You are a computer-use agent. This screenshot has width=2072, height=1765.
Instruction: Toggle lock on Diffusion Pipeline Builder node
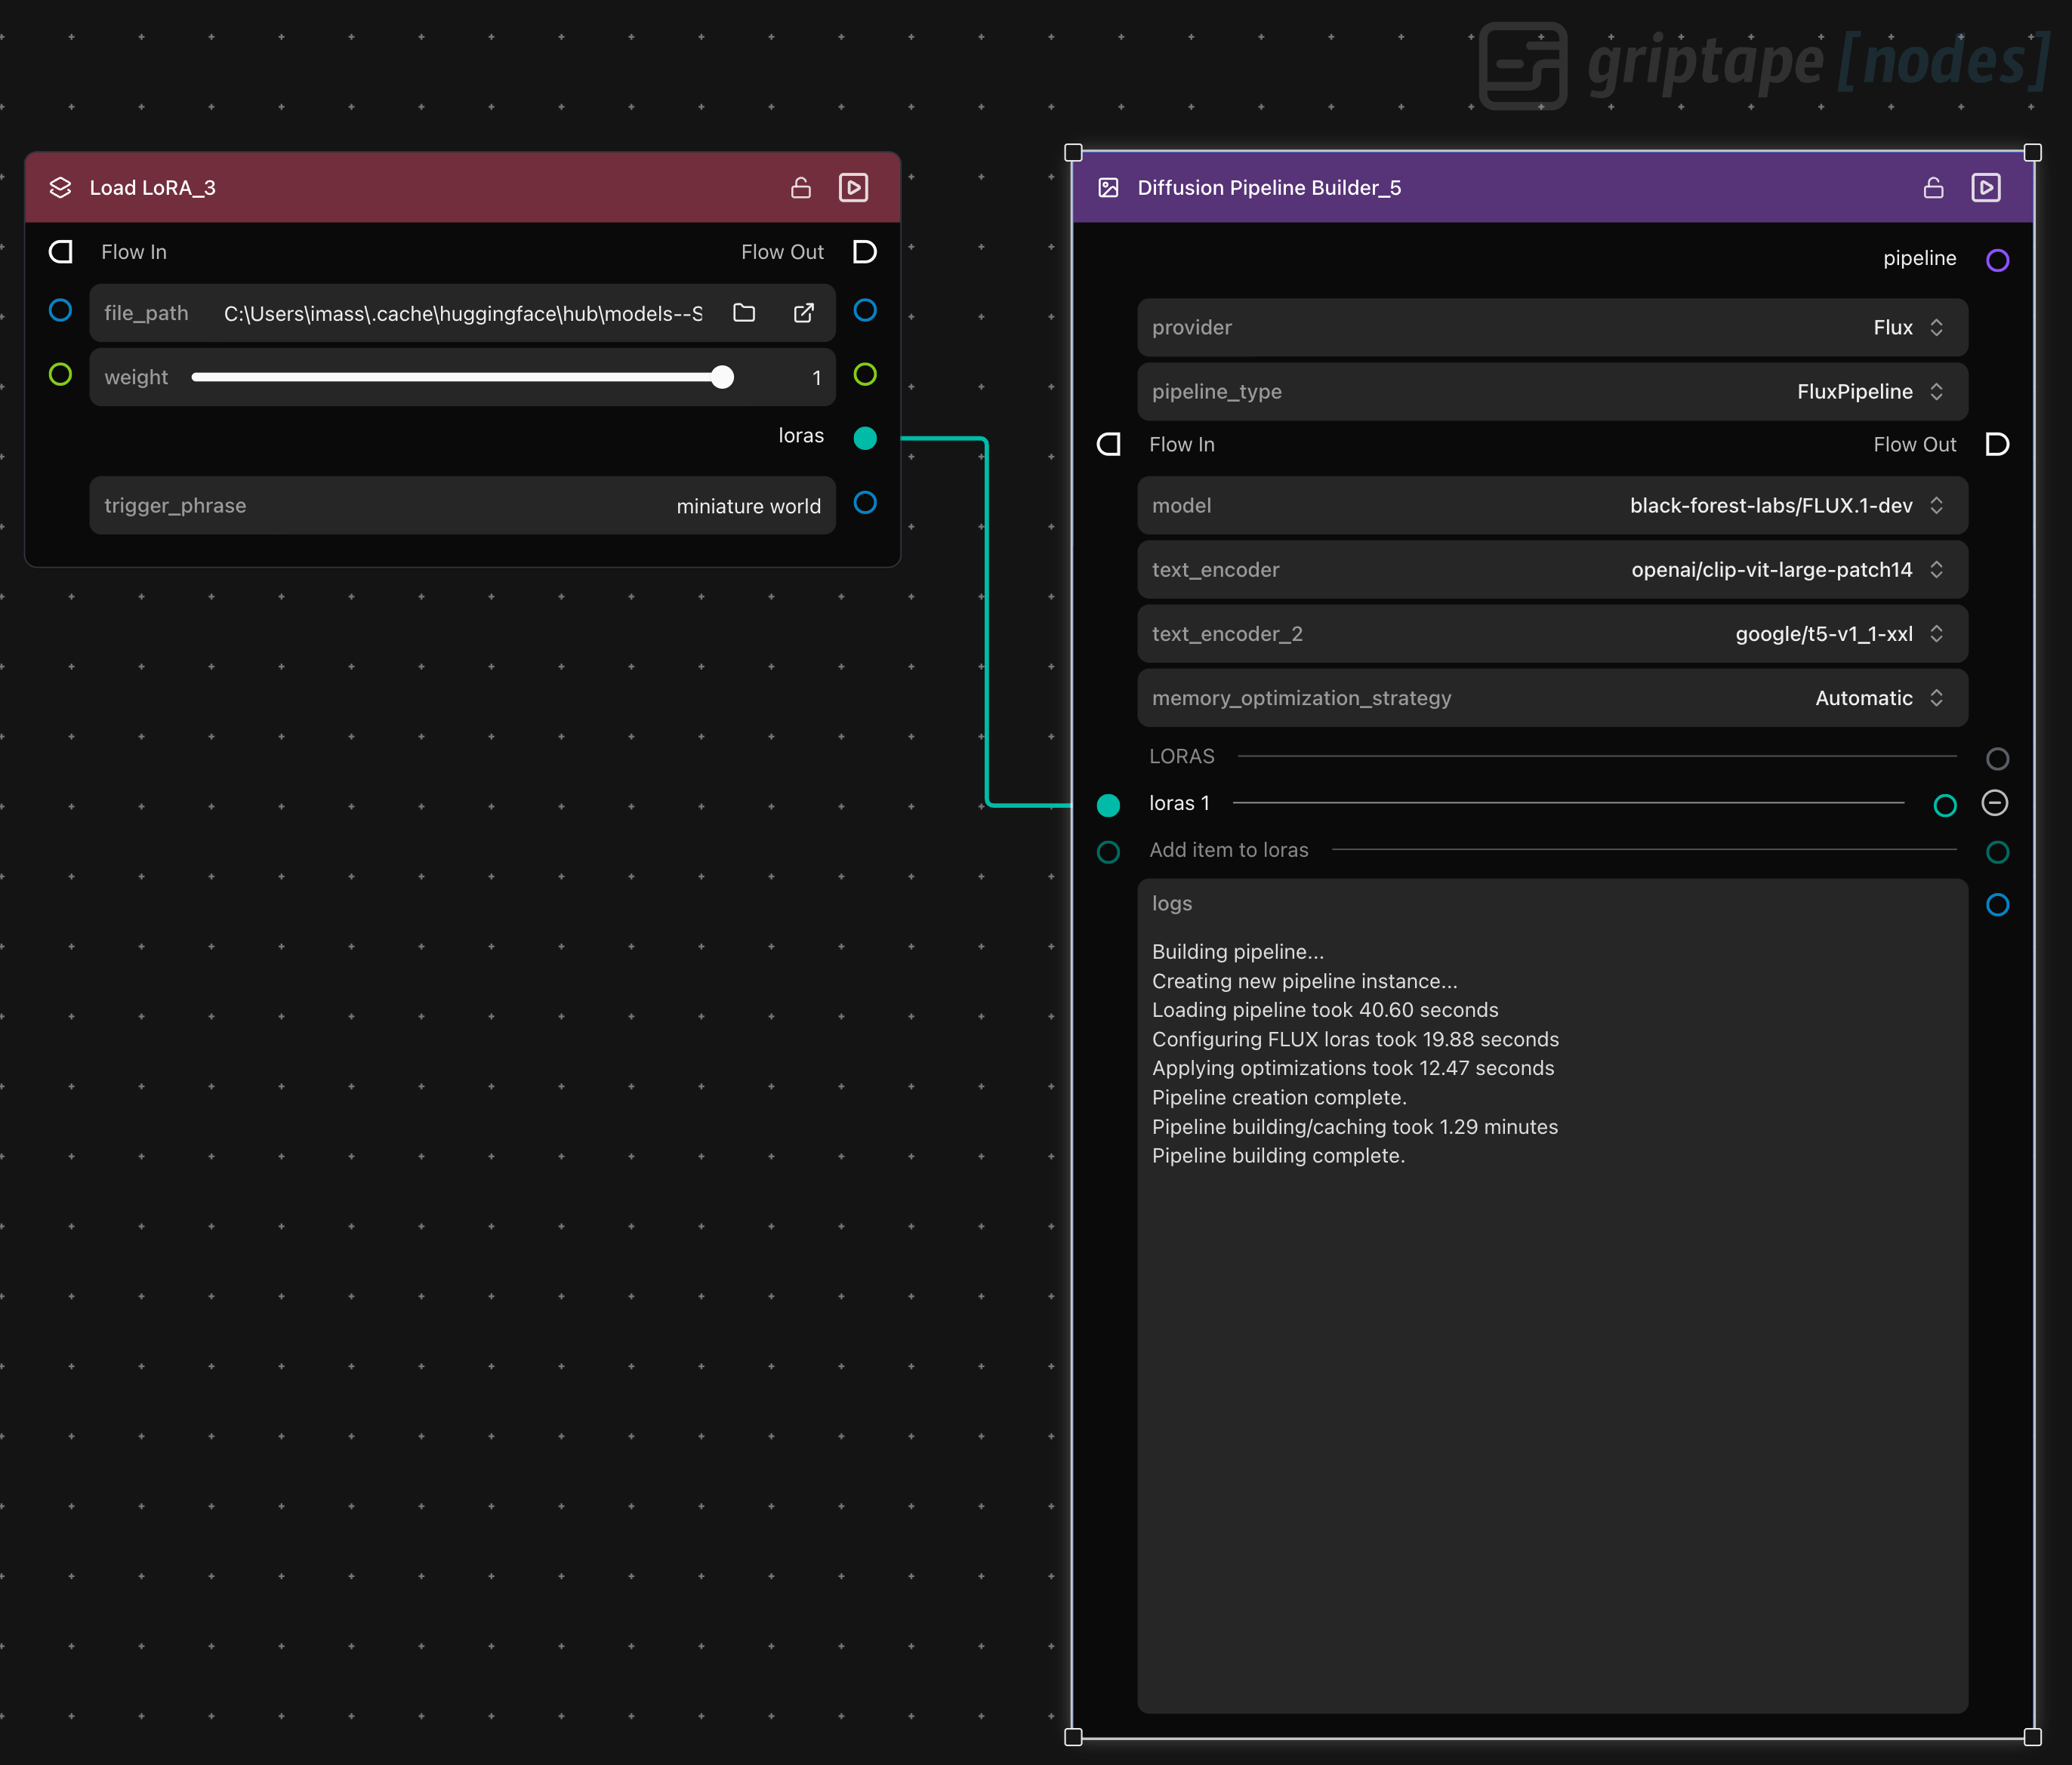coord(1933,187)
